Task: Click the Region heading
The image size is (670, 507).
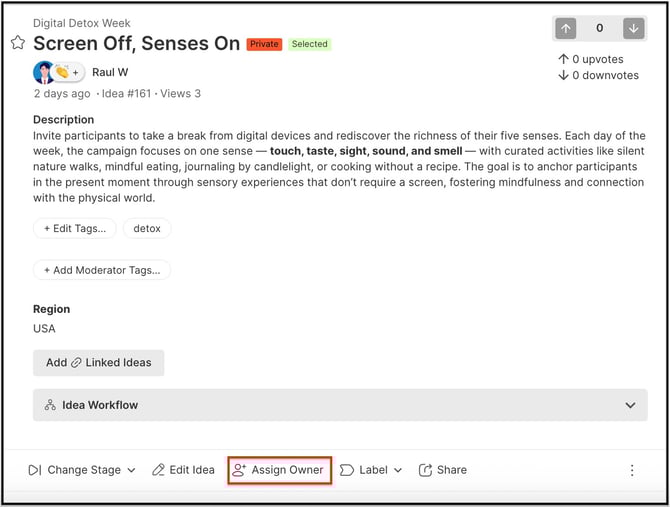Action: (52, 309)
